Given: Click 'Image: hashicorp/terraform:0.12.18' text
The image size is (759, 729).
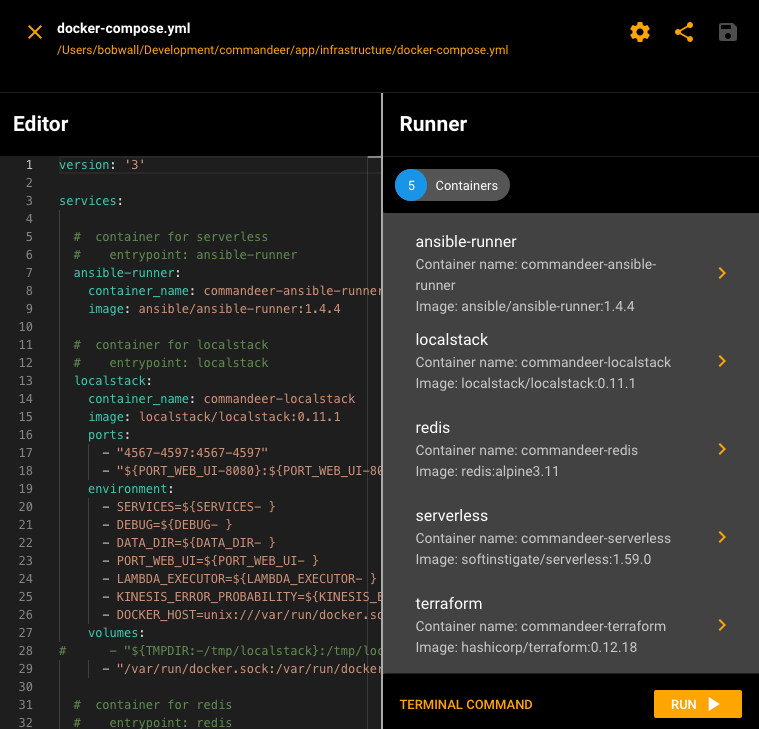Looking at the screenshot, I should tap(526, 647).
